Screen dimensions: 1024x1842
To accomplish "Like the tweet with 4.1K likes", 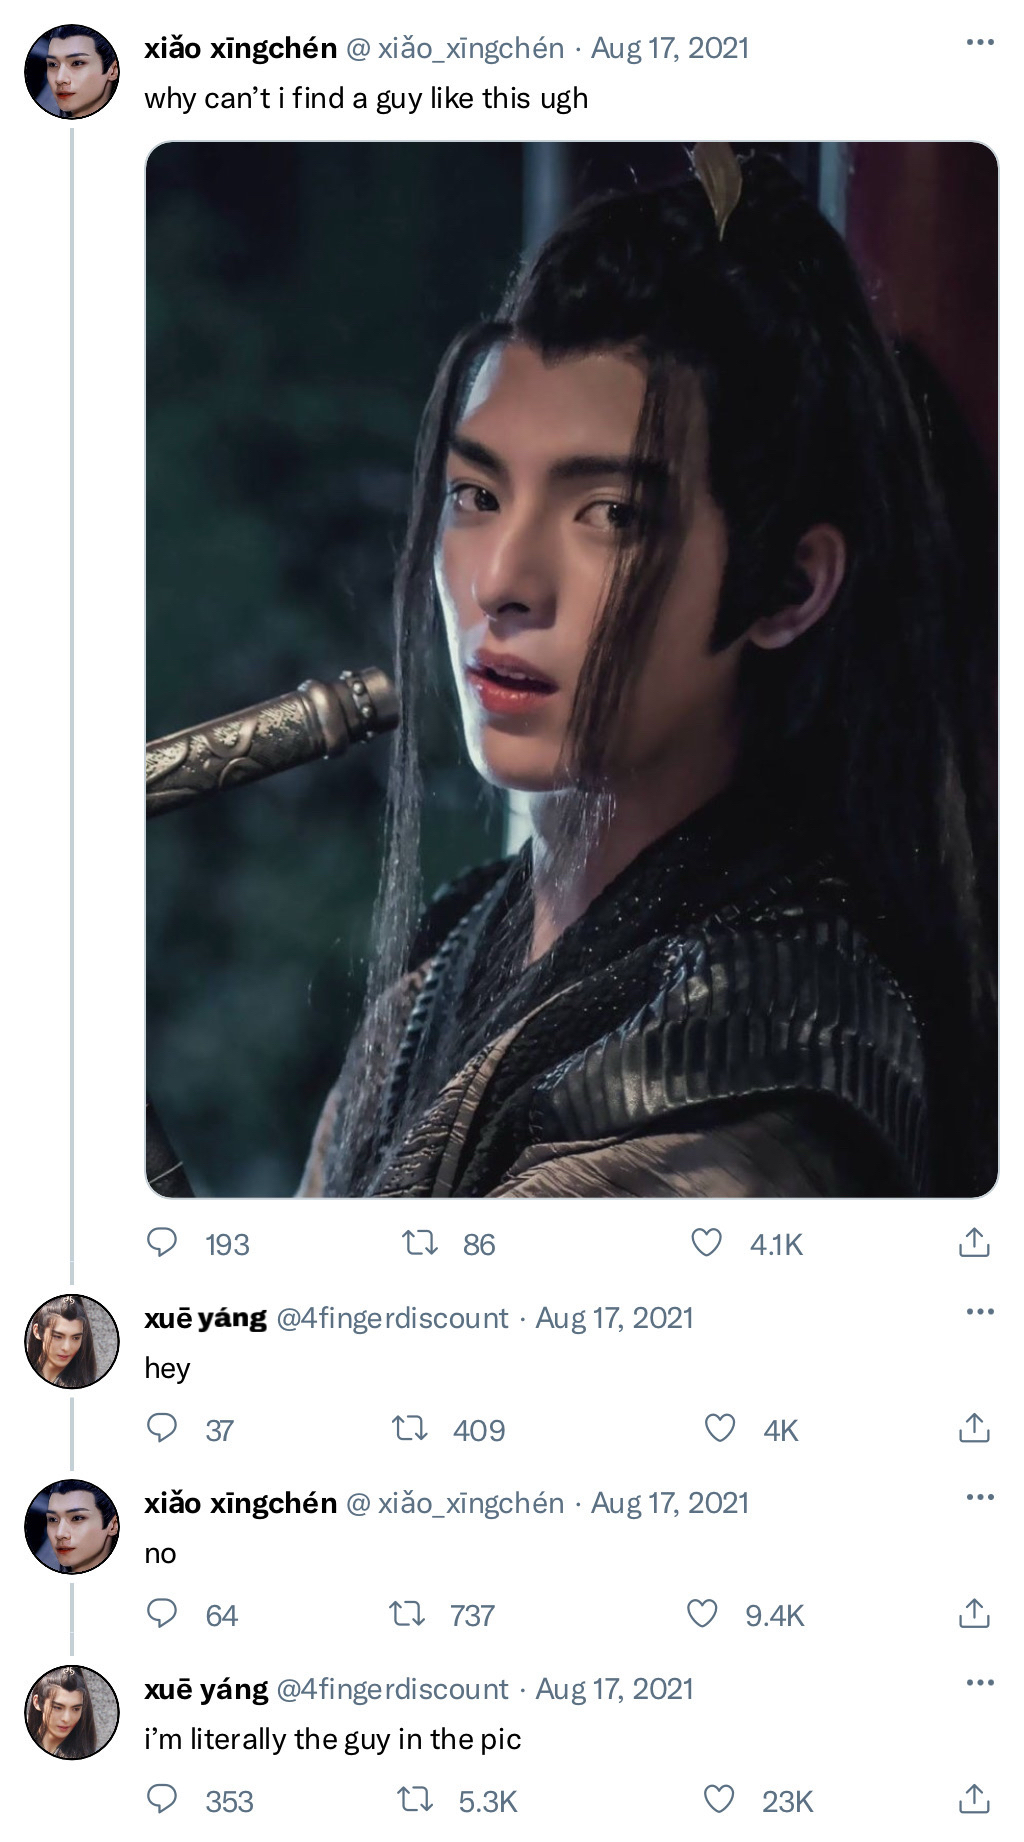I will coord(707,1243).
